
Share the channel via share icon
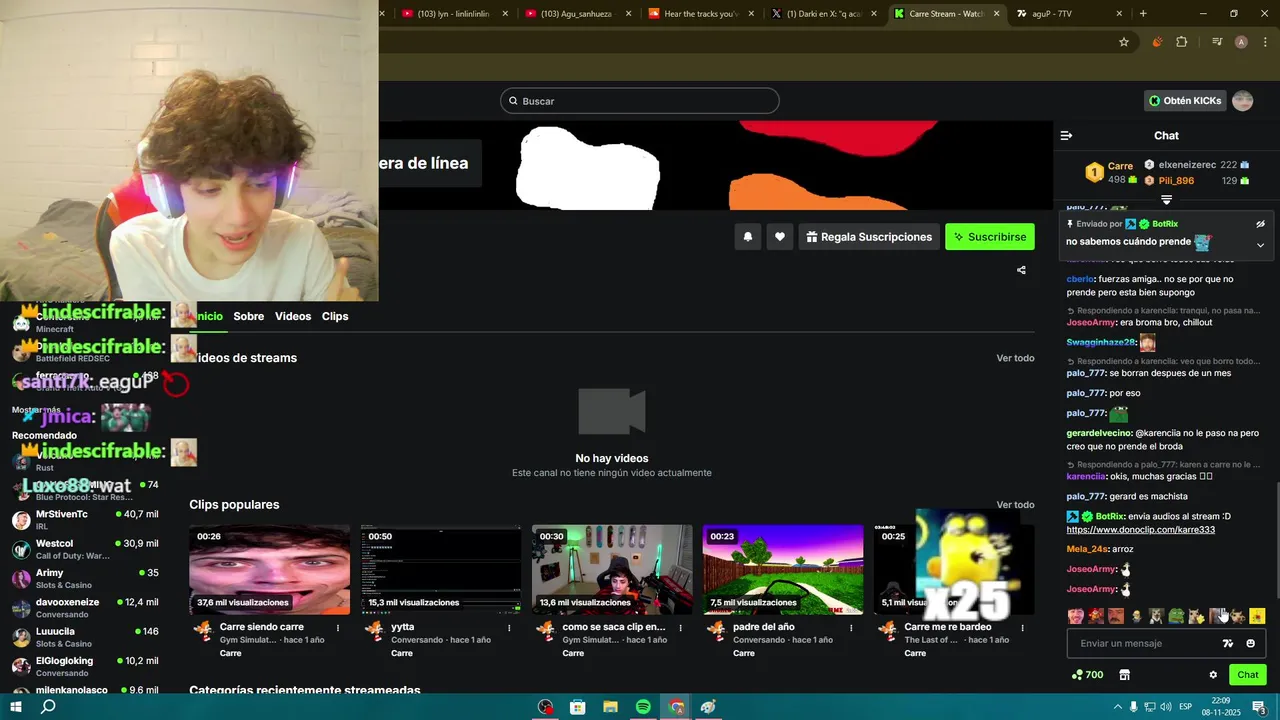pyautogui.click(x=1021, y=270)
